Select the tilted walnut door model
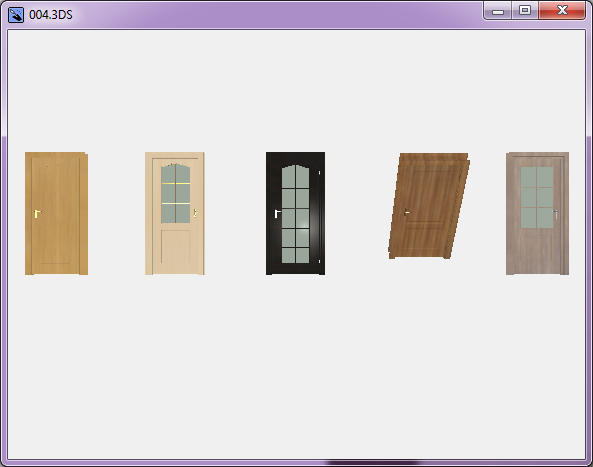 click(429, 206)
